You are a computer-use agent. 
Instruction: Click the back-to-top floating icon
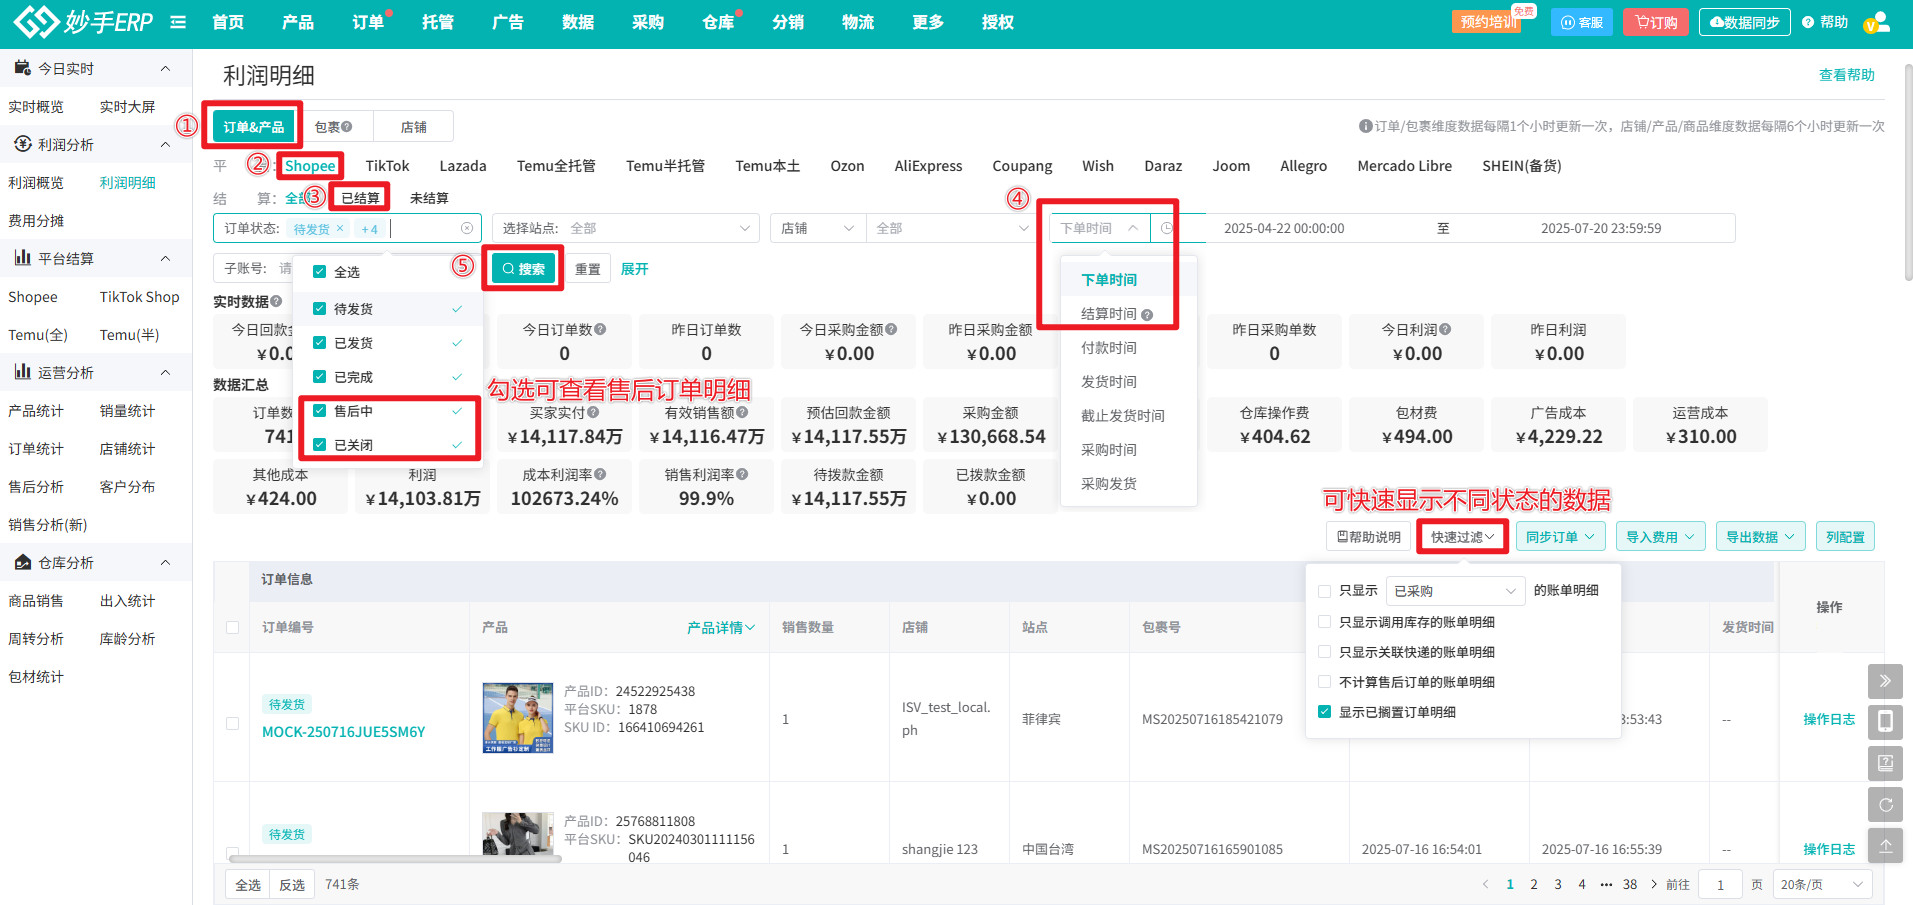point(1885,845)
